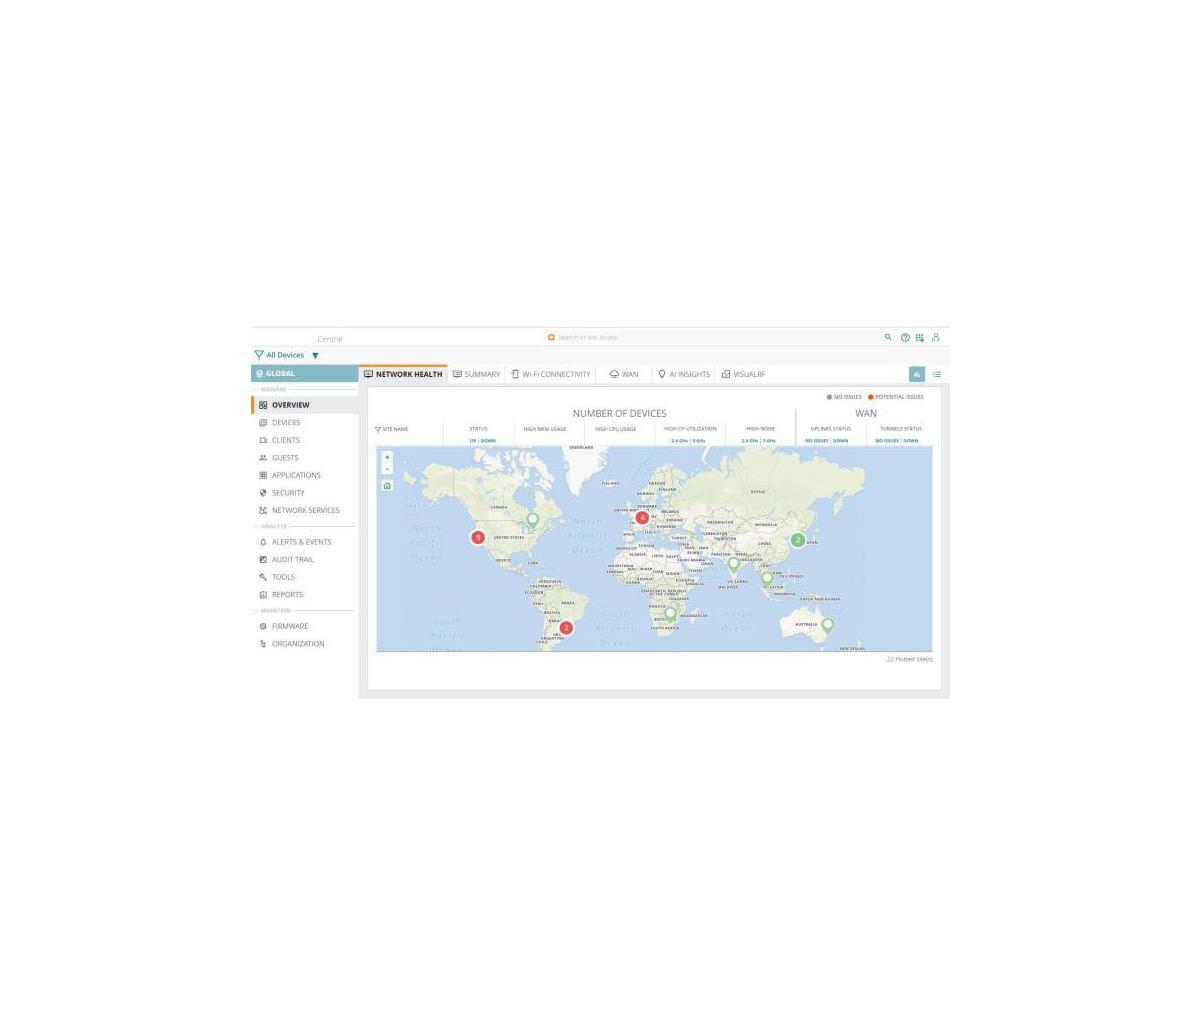Screen dimensions: 1200x1024
Task: Open Firmware under the Maintain section
Action: tap(289, 626)
